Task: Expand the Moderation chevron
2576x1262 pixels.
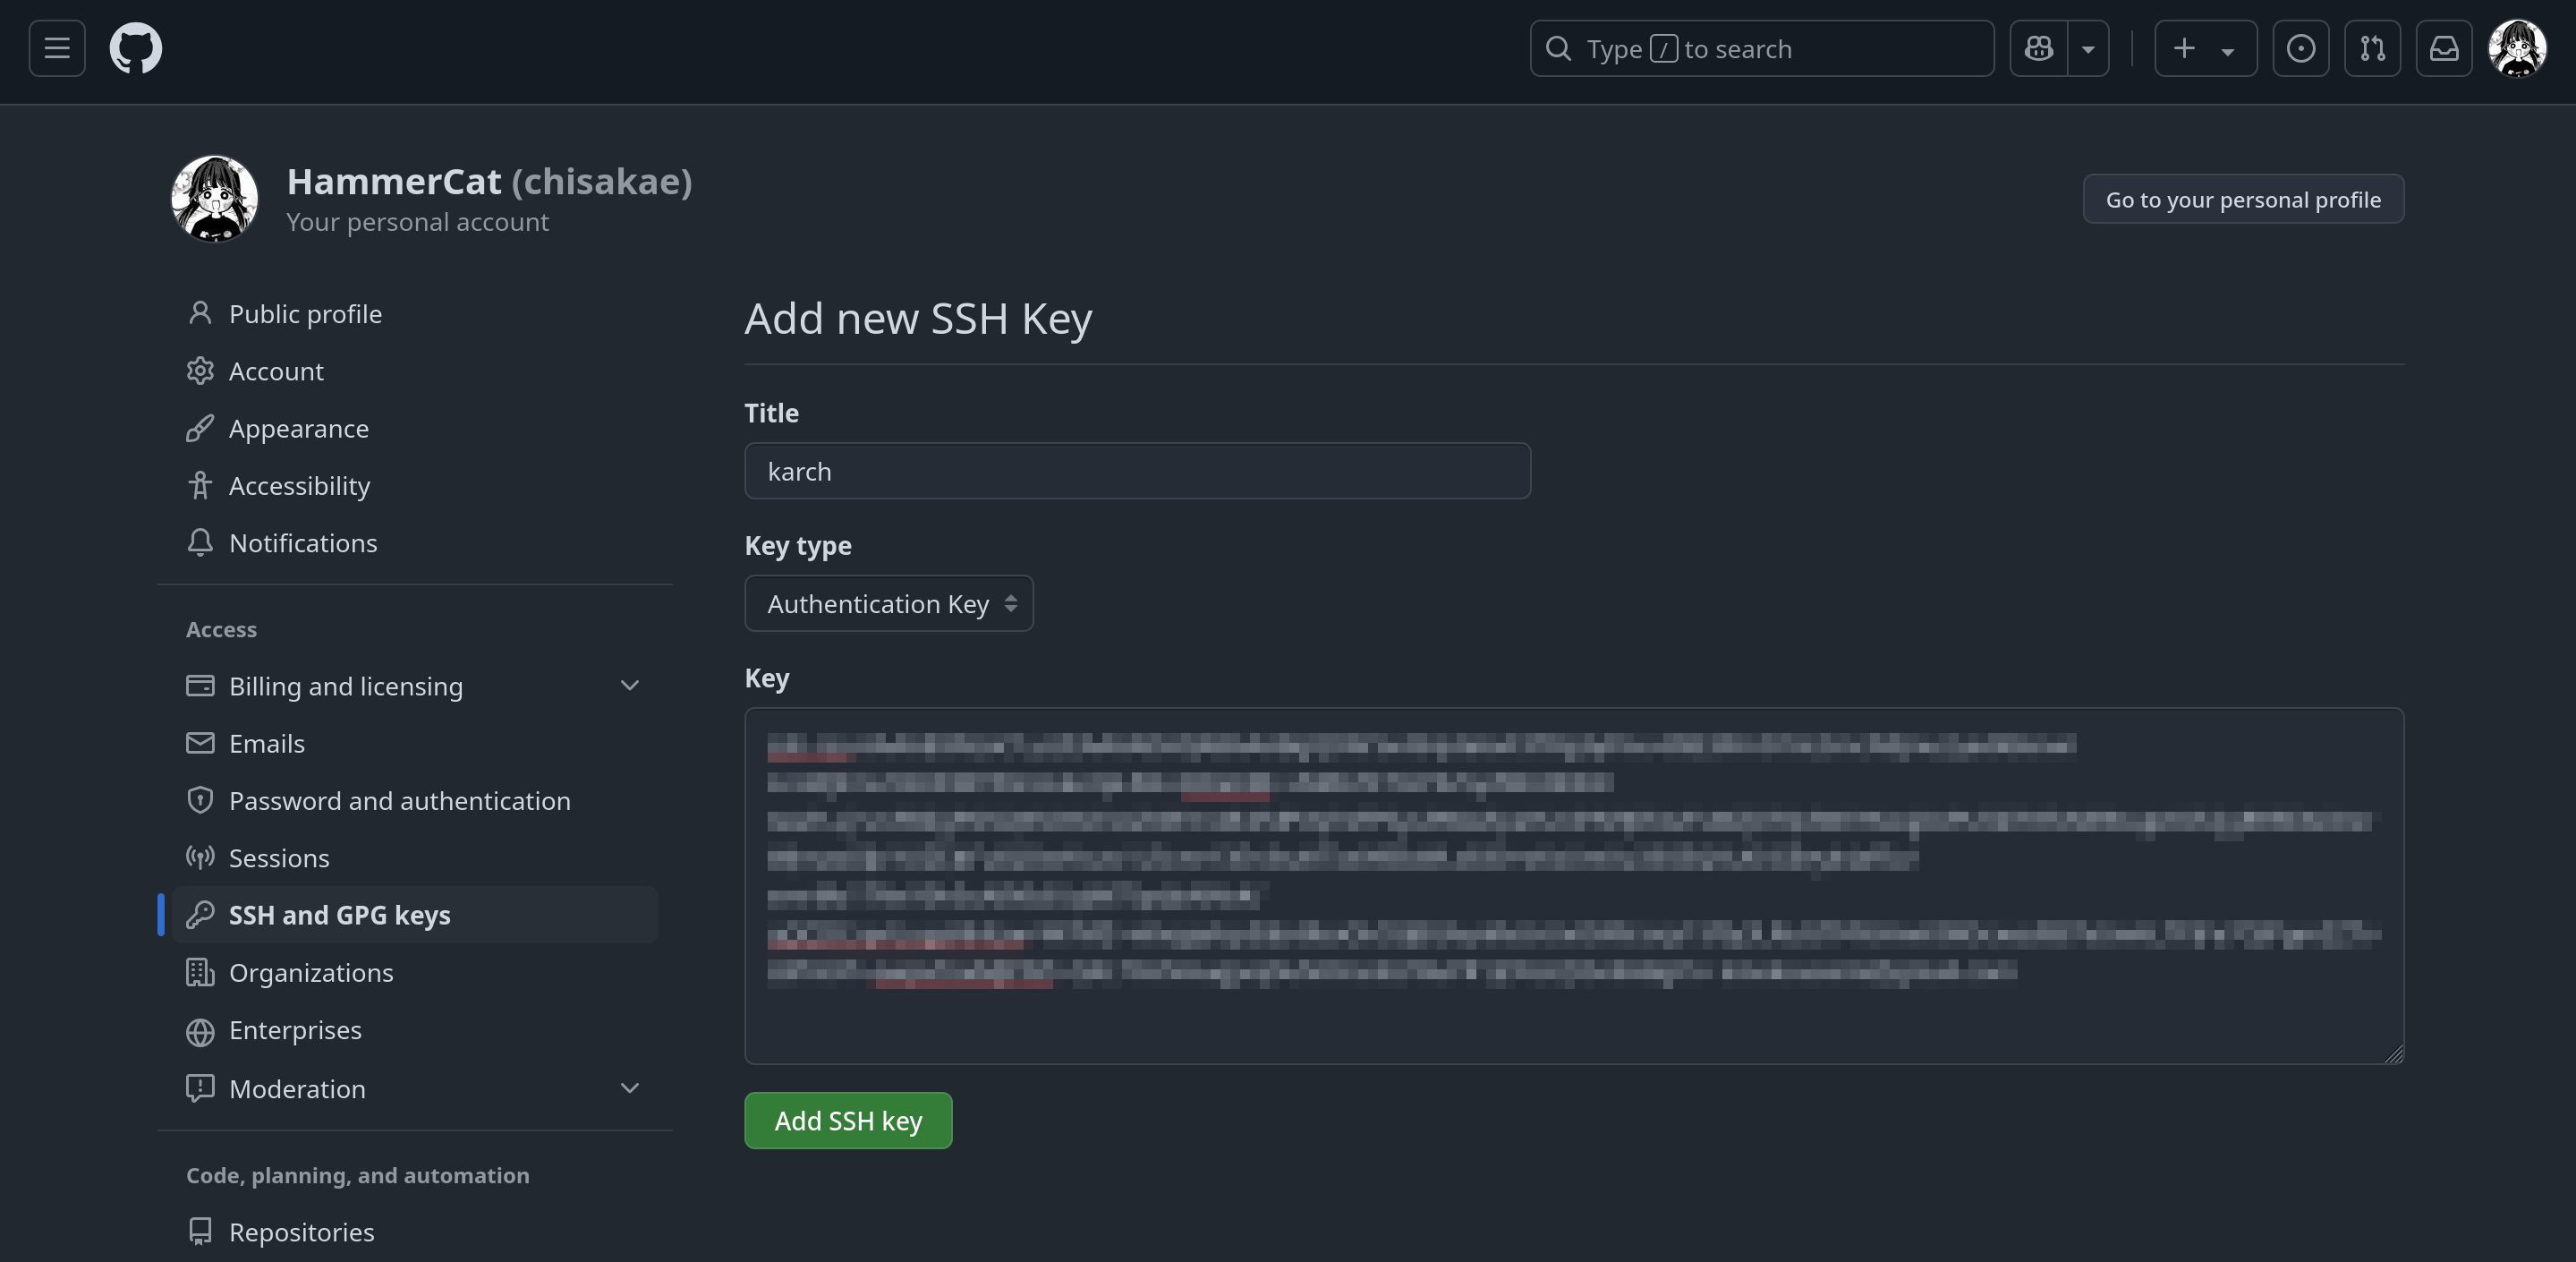Action: tap(629, 1088)
